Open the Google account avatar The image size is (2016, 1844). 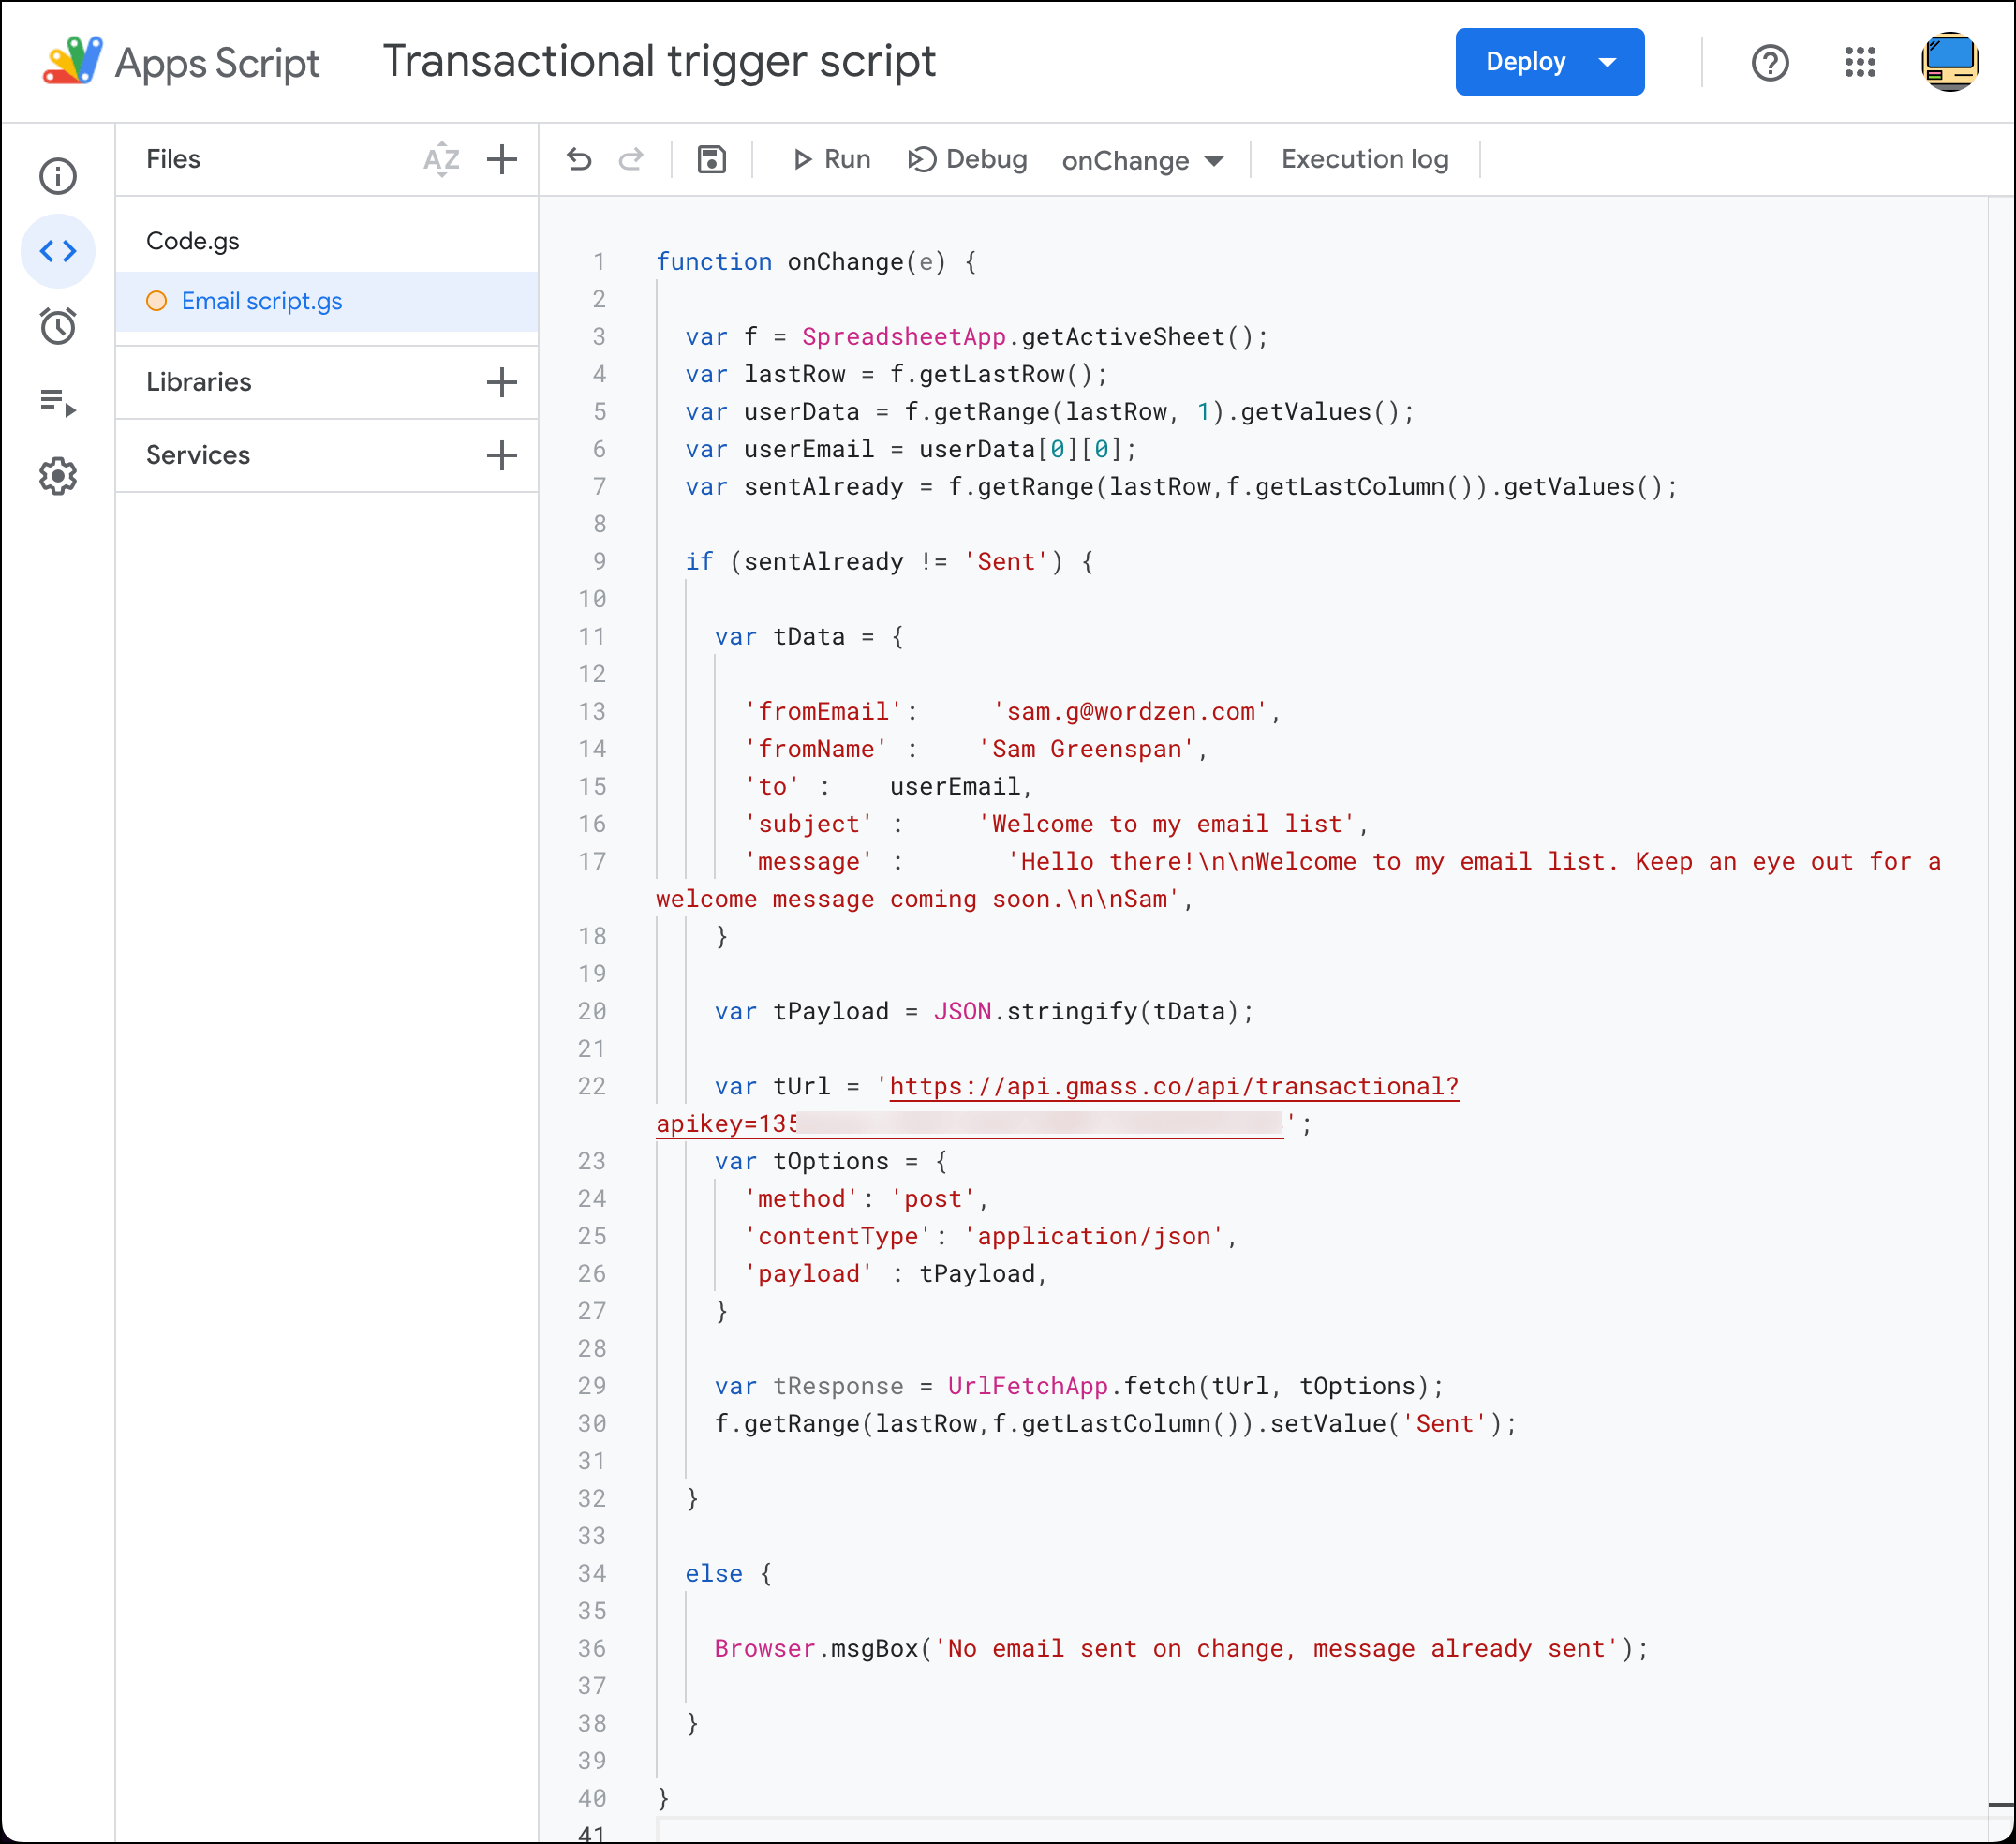pos(1949,62)
